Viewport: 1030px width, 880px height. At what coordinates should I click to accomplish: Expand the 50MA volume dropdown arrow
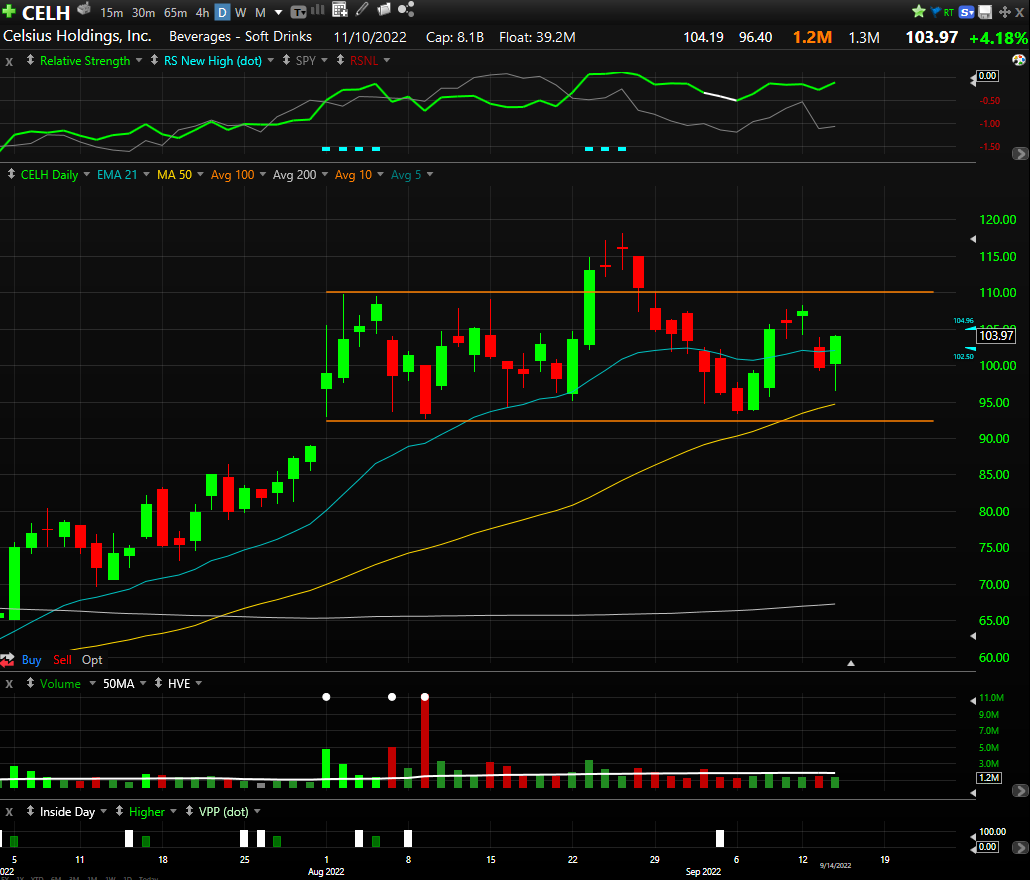143,684
